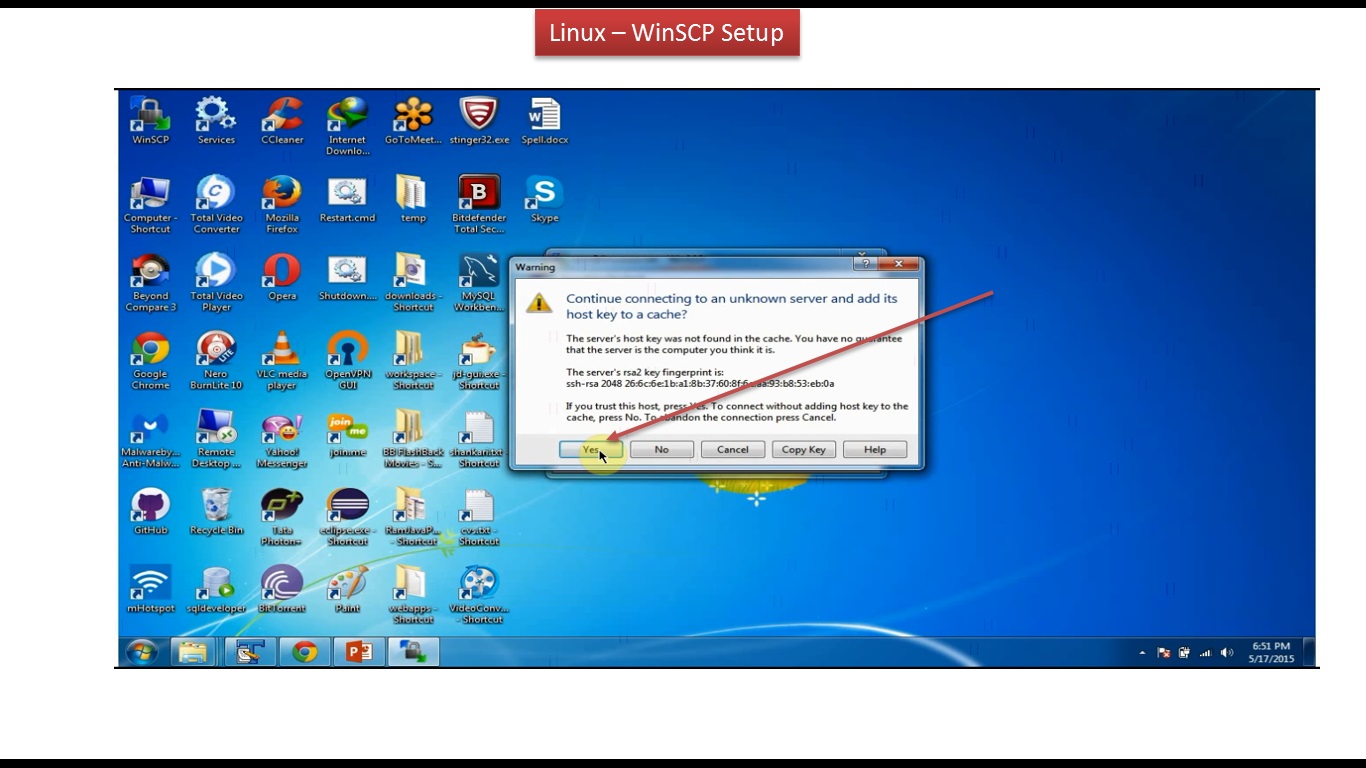Open the WinSCP desktop shortcut
Viewport: 1366px width, 768px height.
point(150,121)
